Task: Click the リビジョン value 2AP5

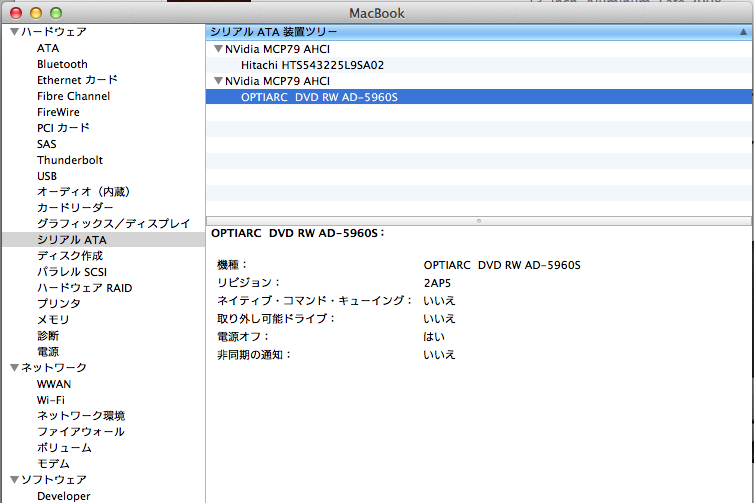Action: (437, 283)
